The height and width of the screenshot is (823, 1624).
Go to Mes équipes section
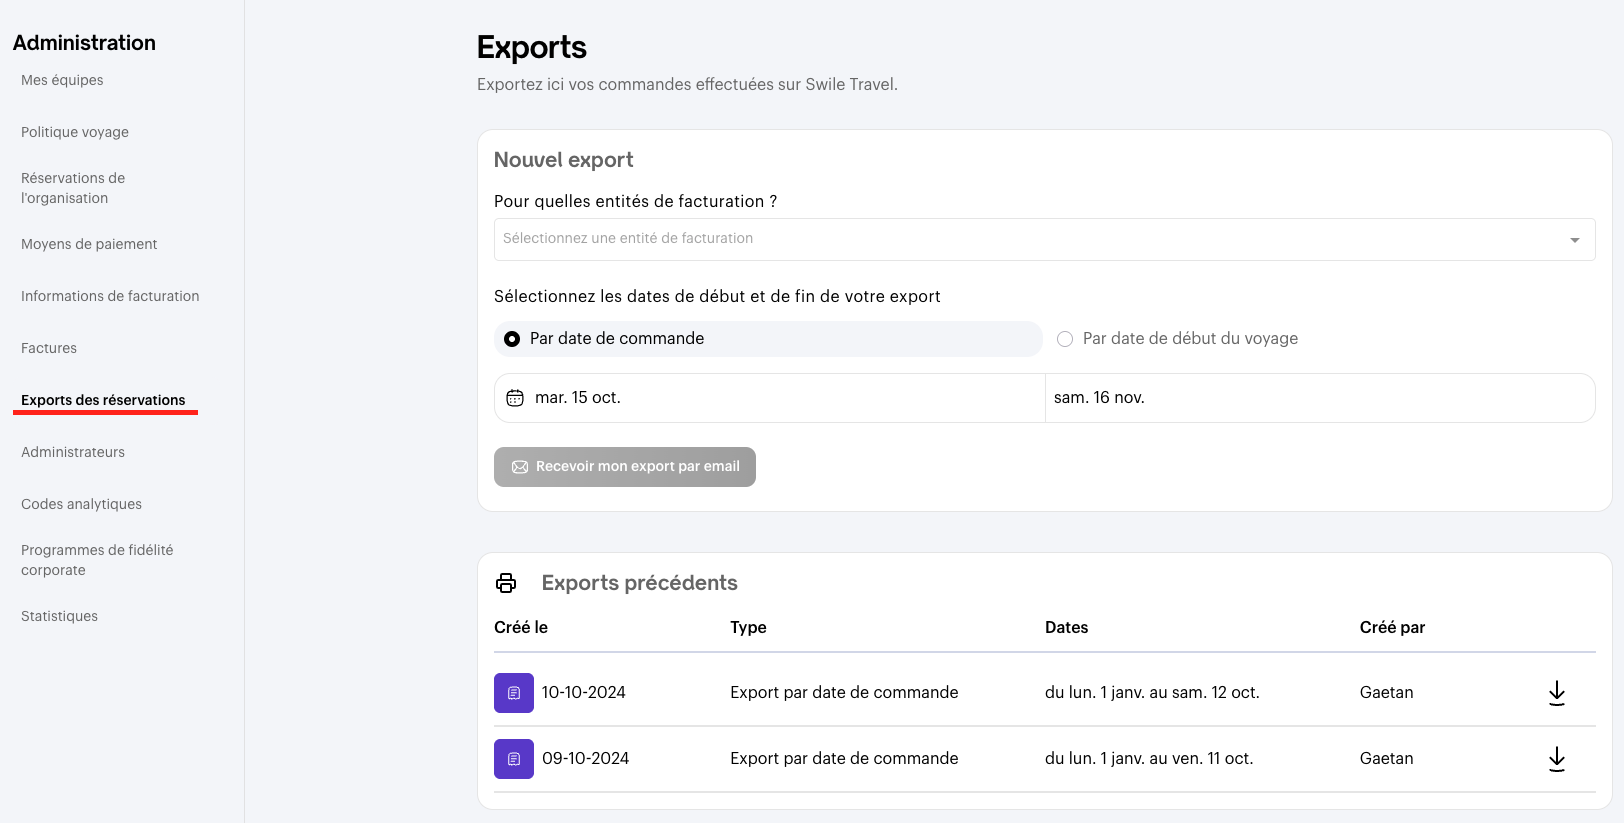pyautogui.click(x=62, y=80)
